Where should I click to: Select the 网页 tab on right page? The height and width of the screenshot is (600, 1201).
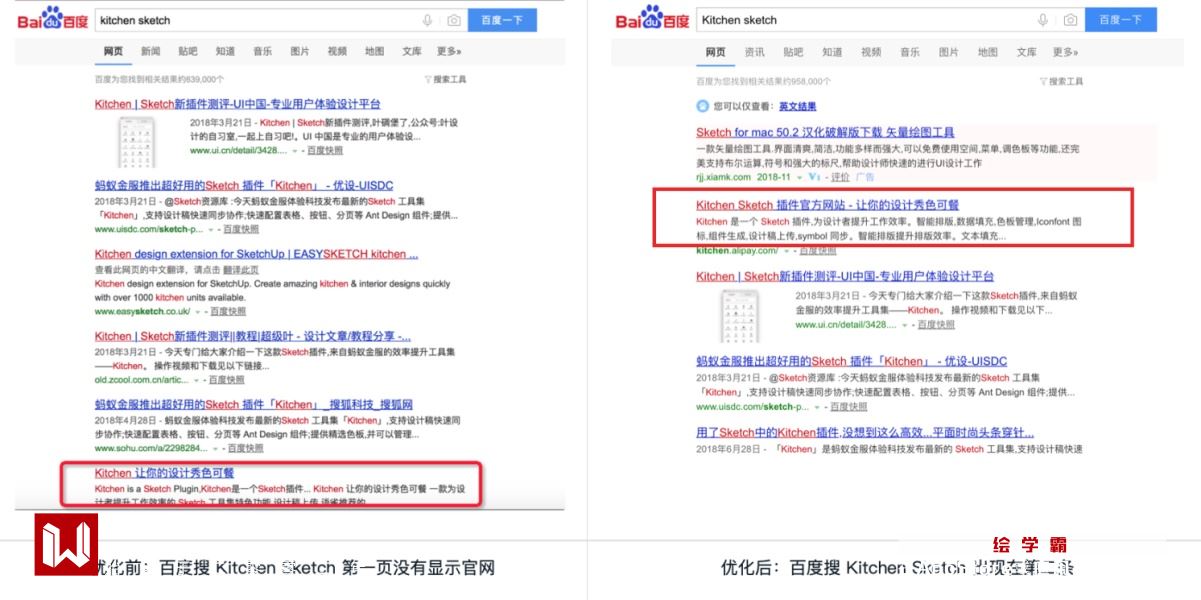[x=715, y=52]
